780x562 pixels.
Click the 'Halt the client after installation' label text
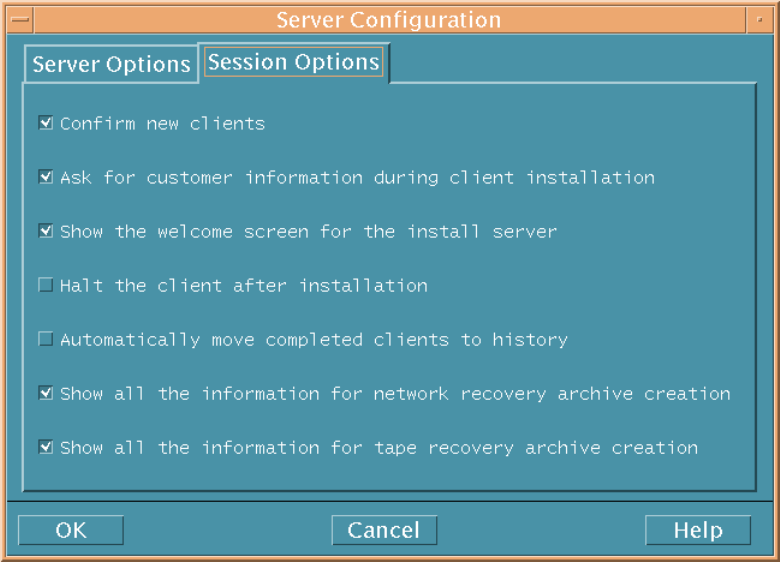pos(243,286)
